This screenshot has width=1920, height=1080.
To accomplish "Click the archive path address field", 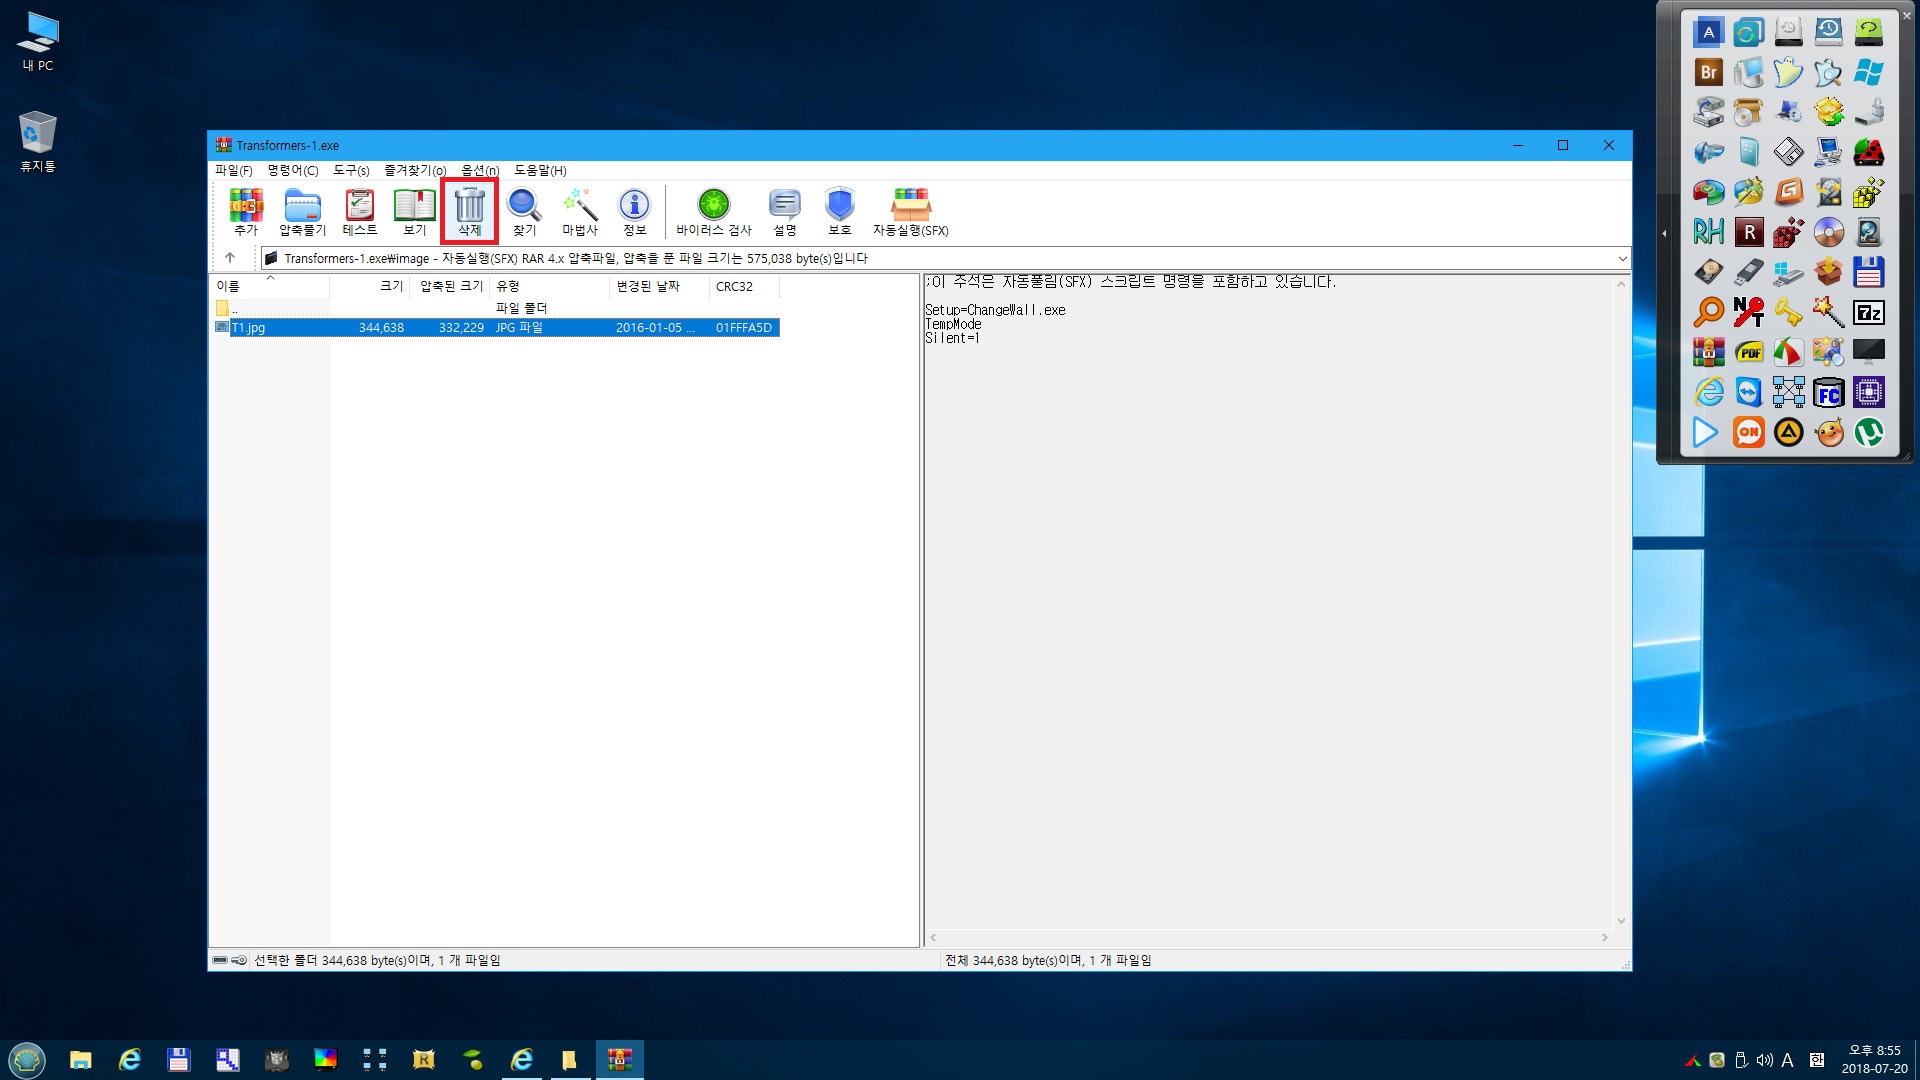I will (x=945, y=258).
